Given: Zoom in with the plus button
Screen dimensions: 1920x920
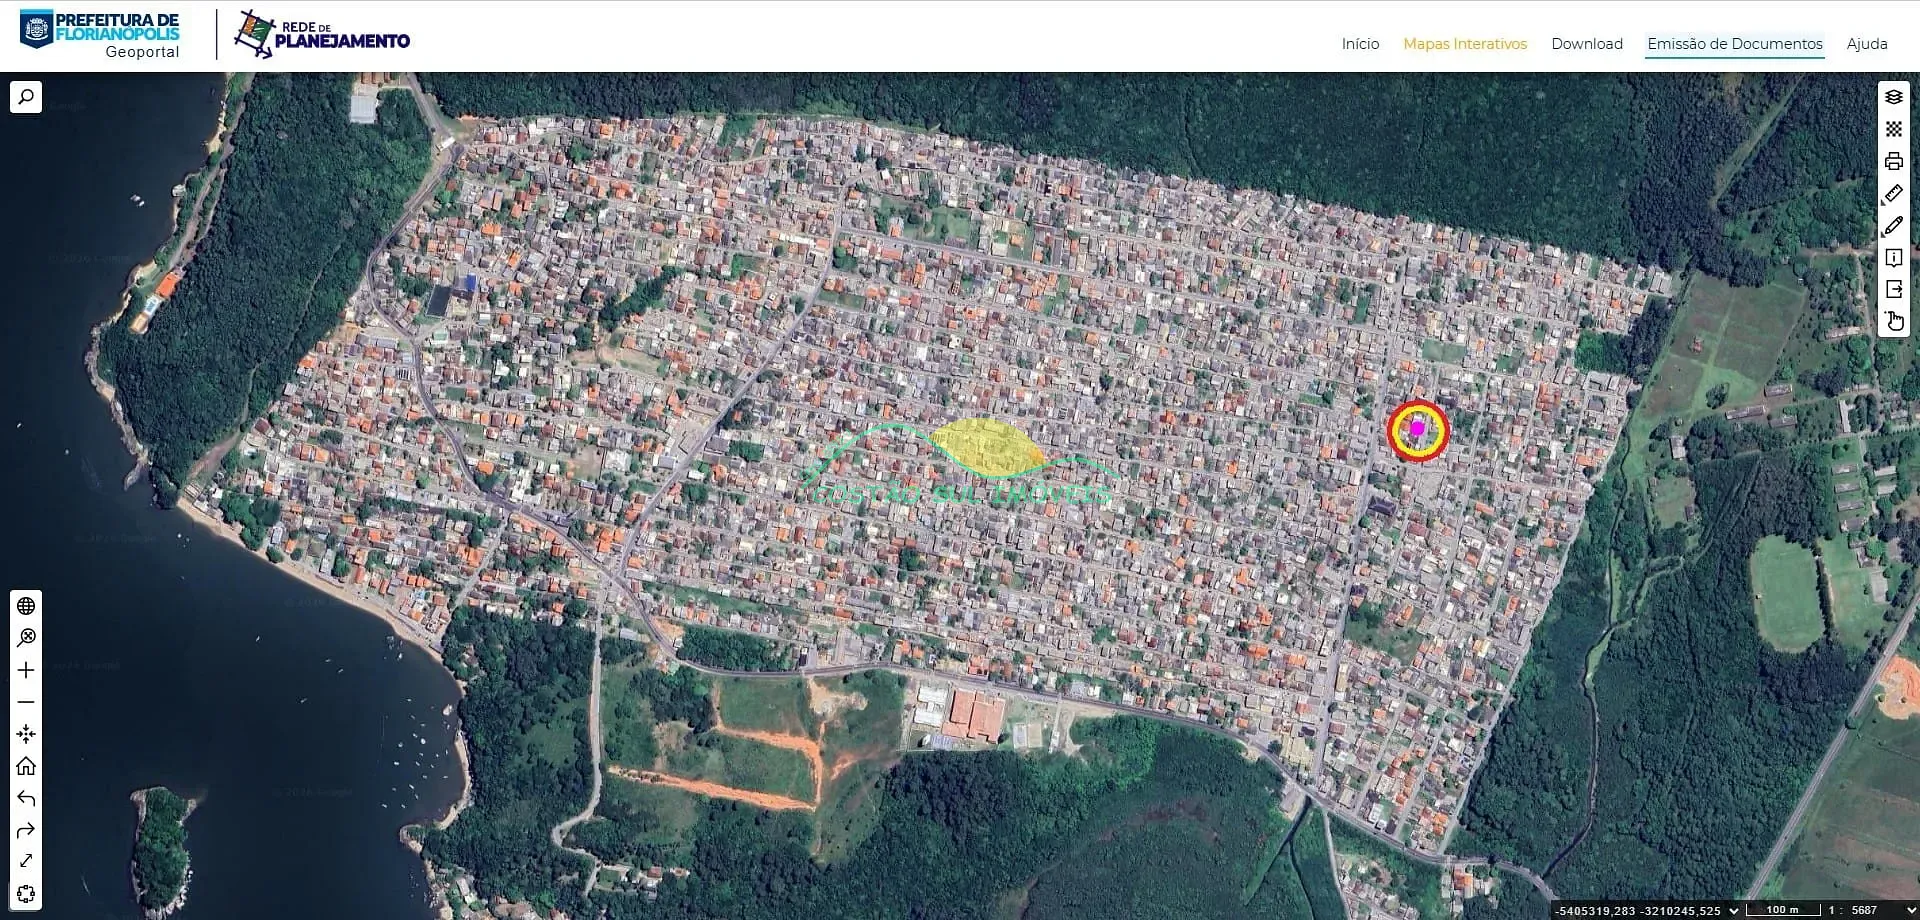Looking at the screenshot, I should click(x=26, y=670).
